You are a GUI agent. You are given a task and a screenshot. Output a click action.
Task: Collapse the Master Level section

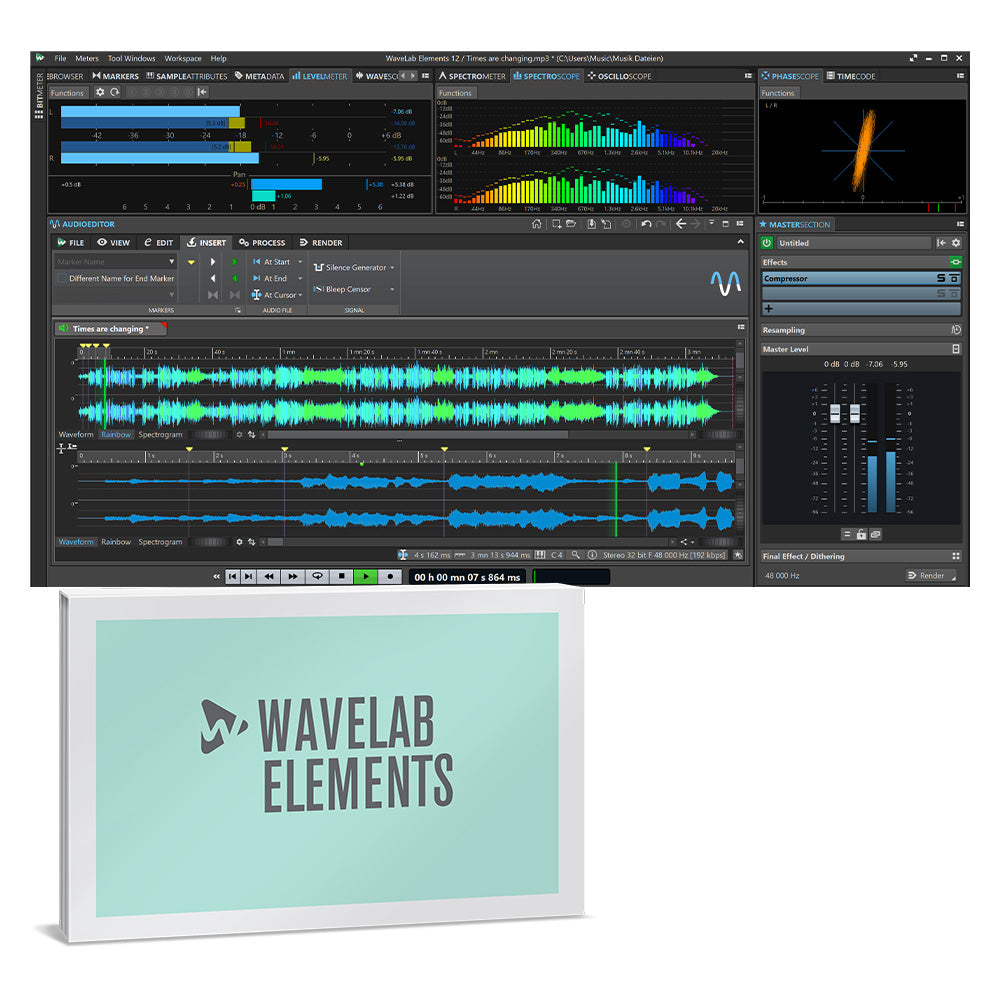955,349
